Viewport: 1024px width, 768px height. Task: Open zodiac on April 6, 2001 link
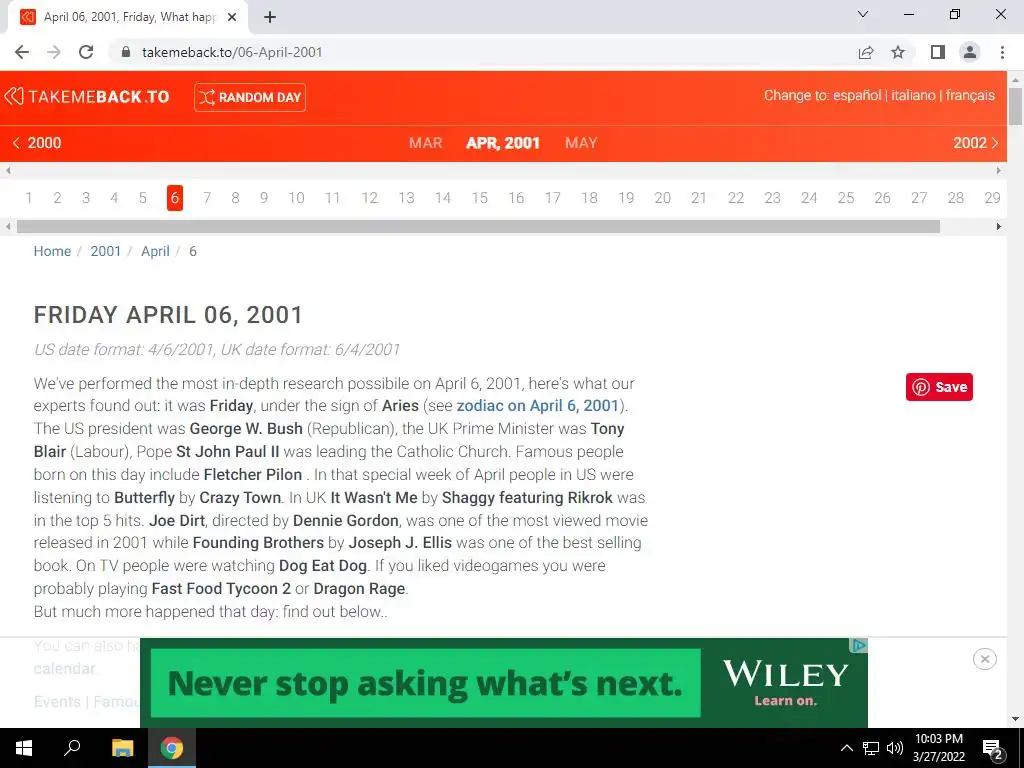(537, 406)
